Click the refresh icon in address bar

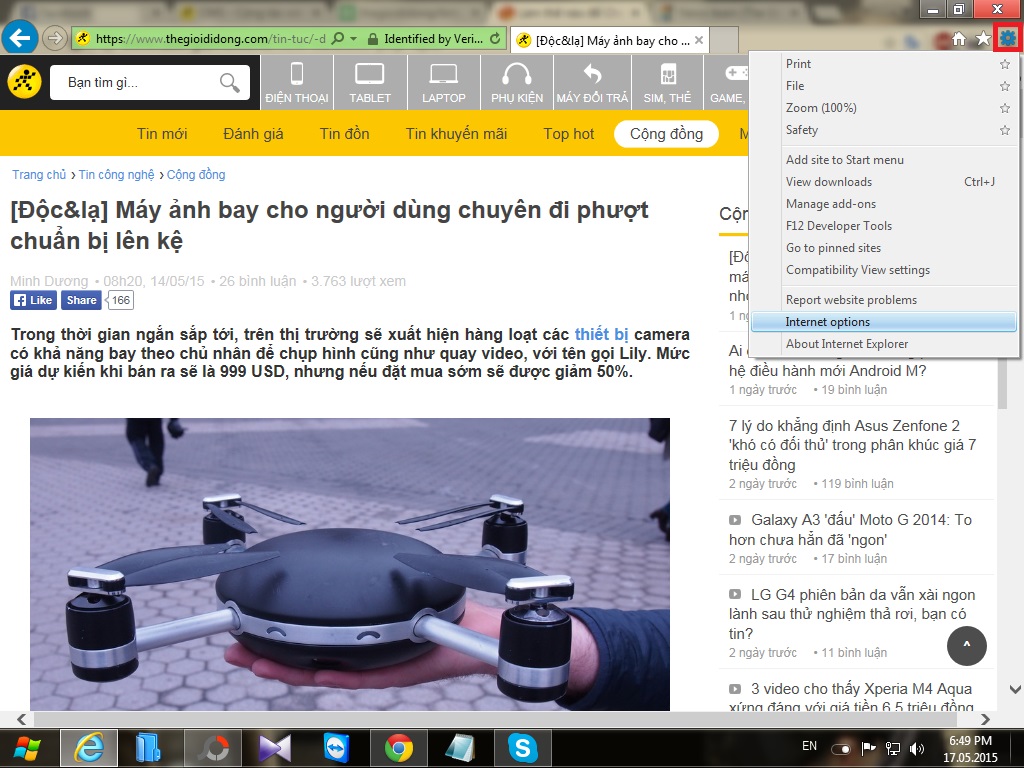(495, 39)
